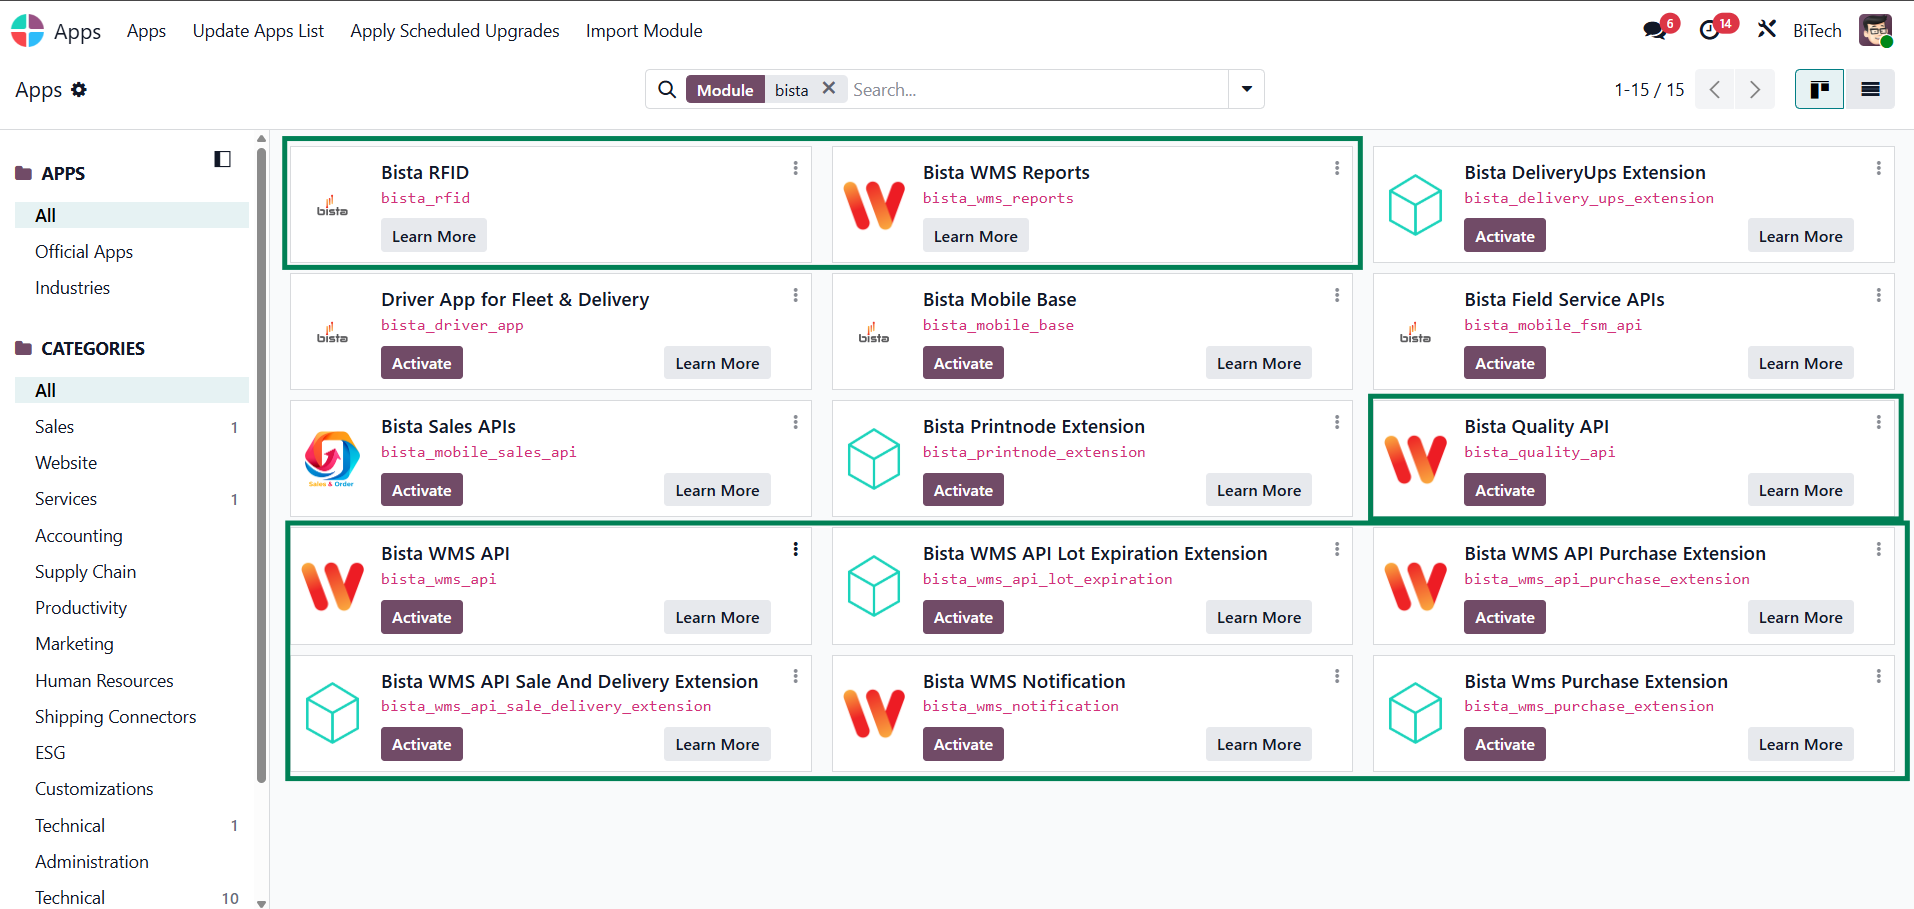The image size is (1914, 909).
Task: Click the sidebar scroll down arrow
Action: click(x=262, y=903)
